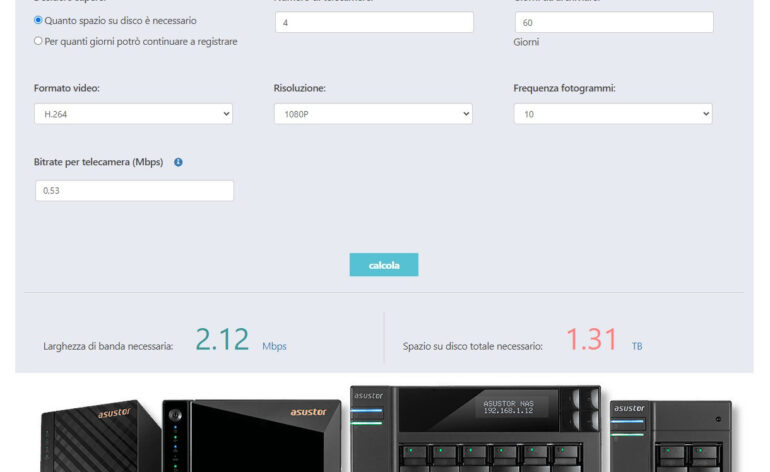Viewport: 770px width, 472px height.
Task: Click the NAS with LCD display image
Action: [476, 429]
